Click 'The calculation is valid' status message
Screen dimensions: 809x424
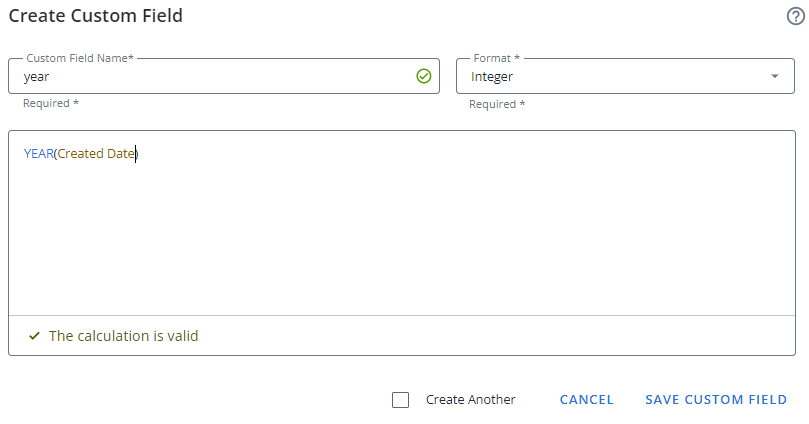[123, 336]
